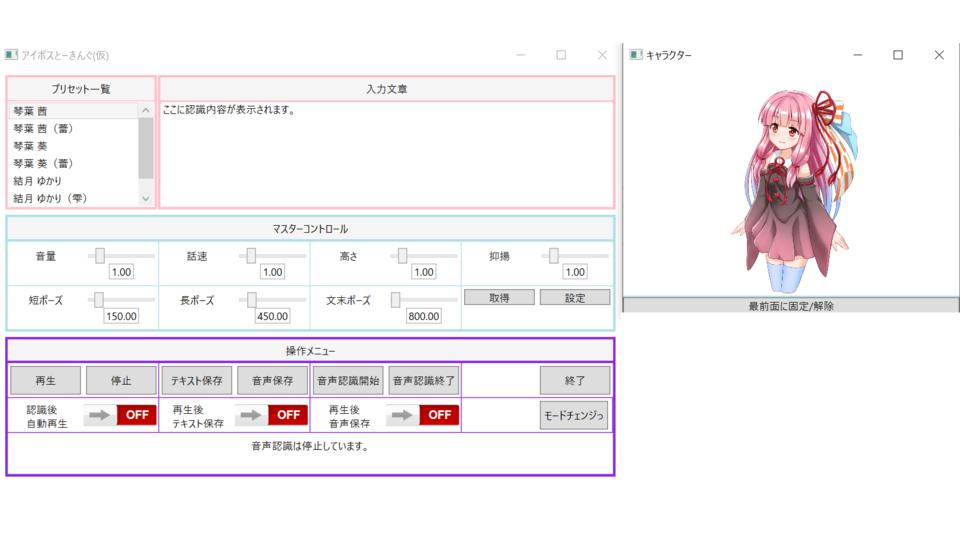The width and height of the screenshot is (960, 540).
Task: Click the 話速 value field 1.00
Action: [x=272, y=272]
